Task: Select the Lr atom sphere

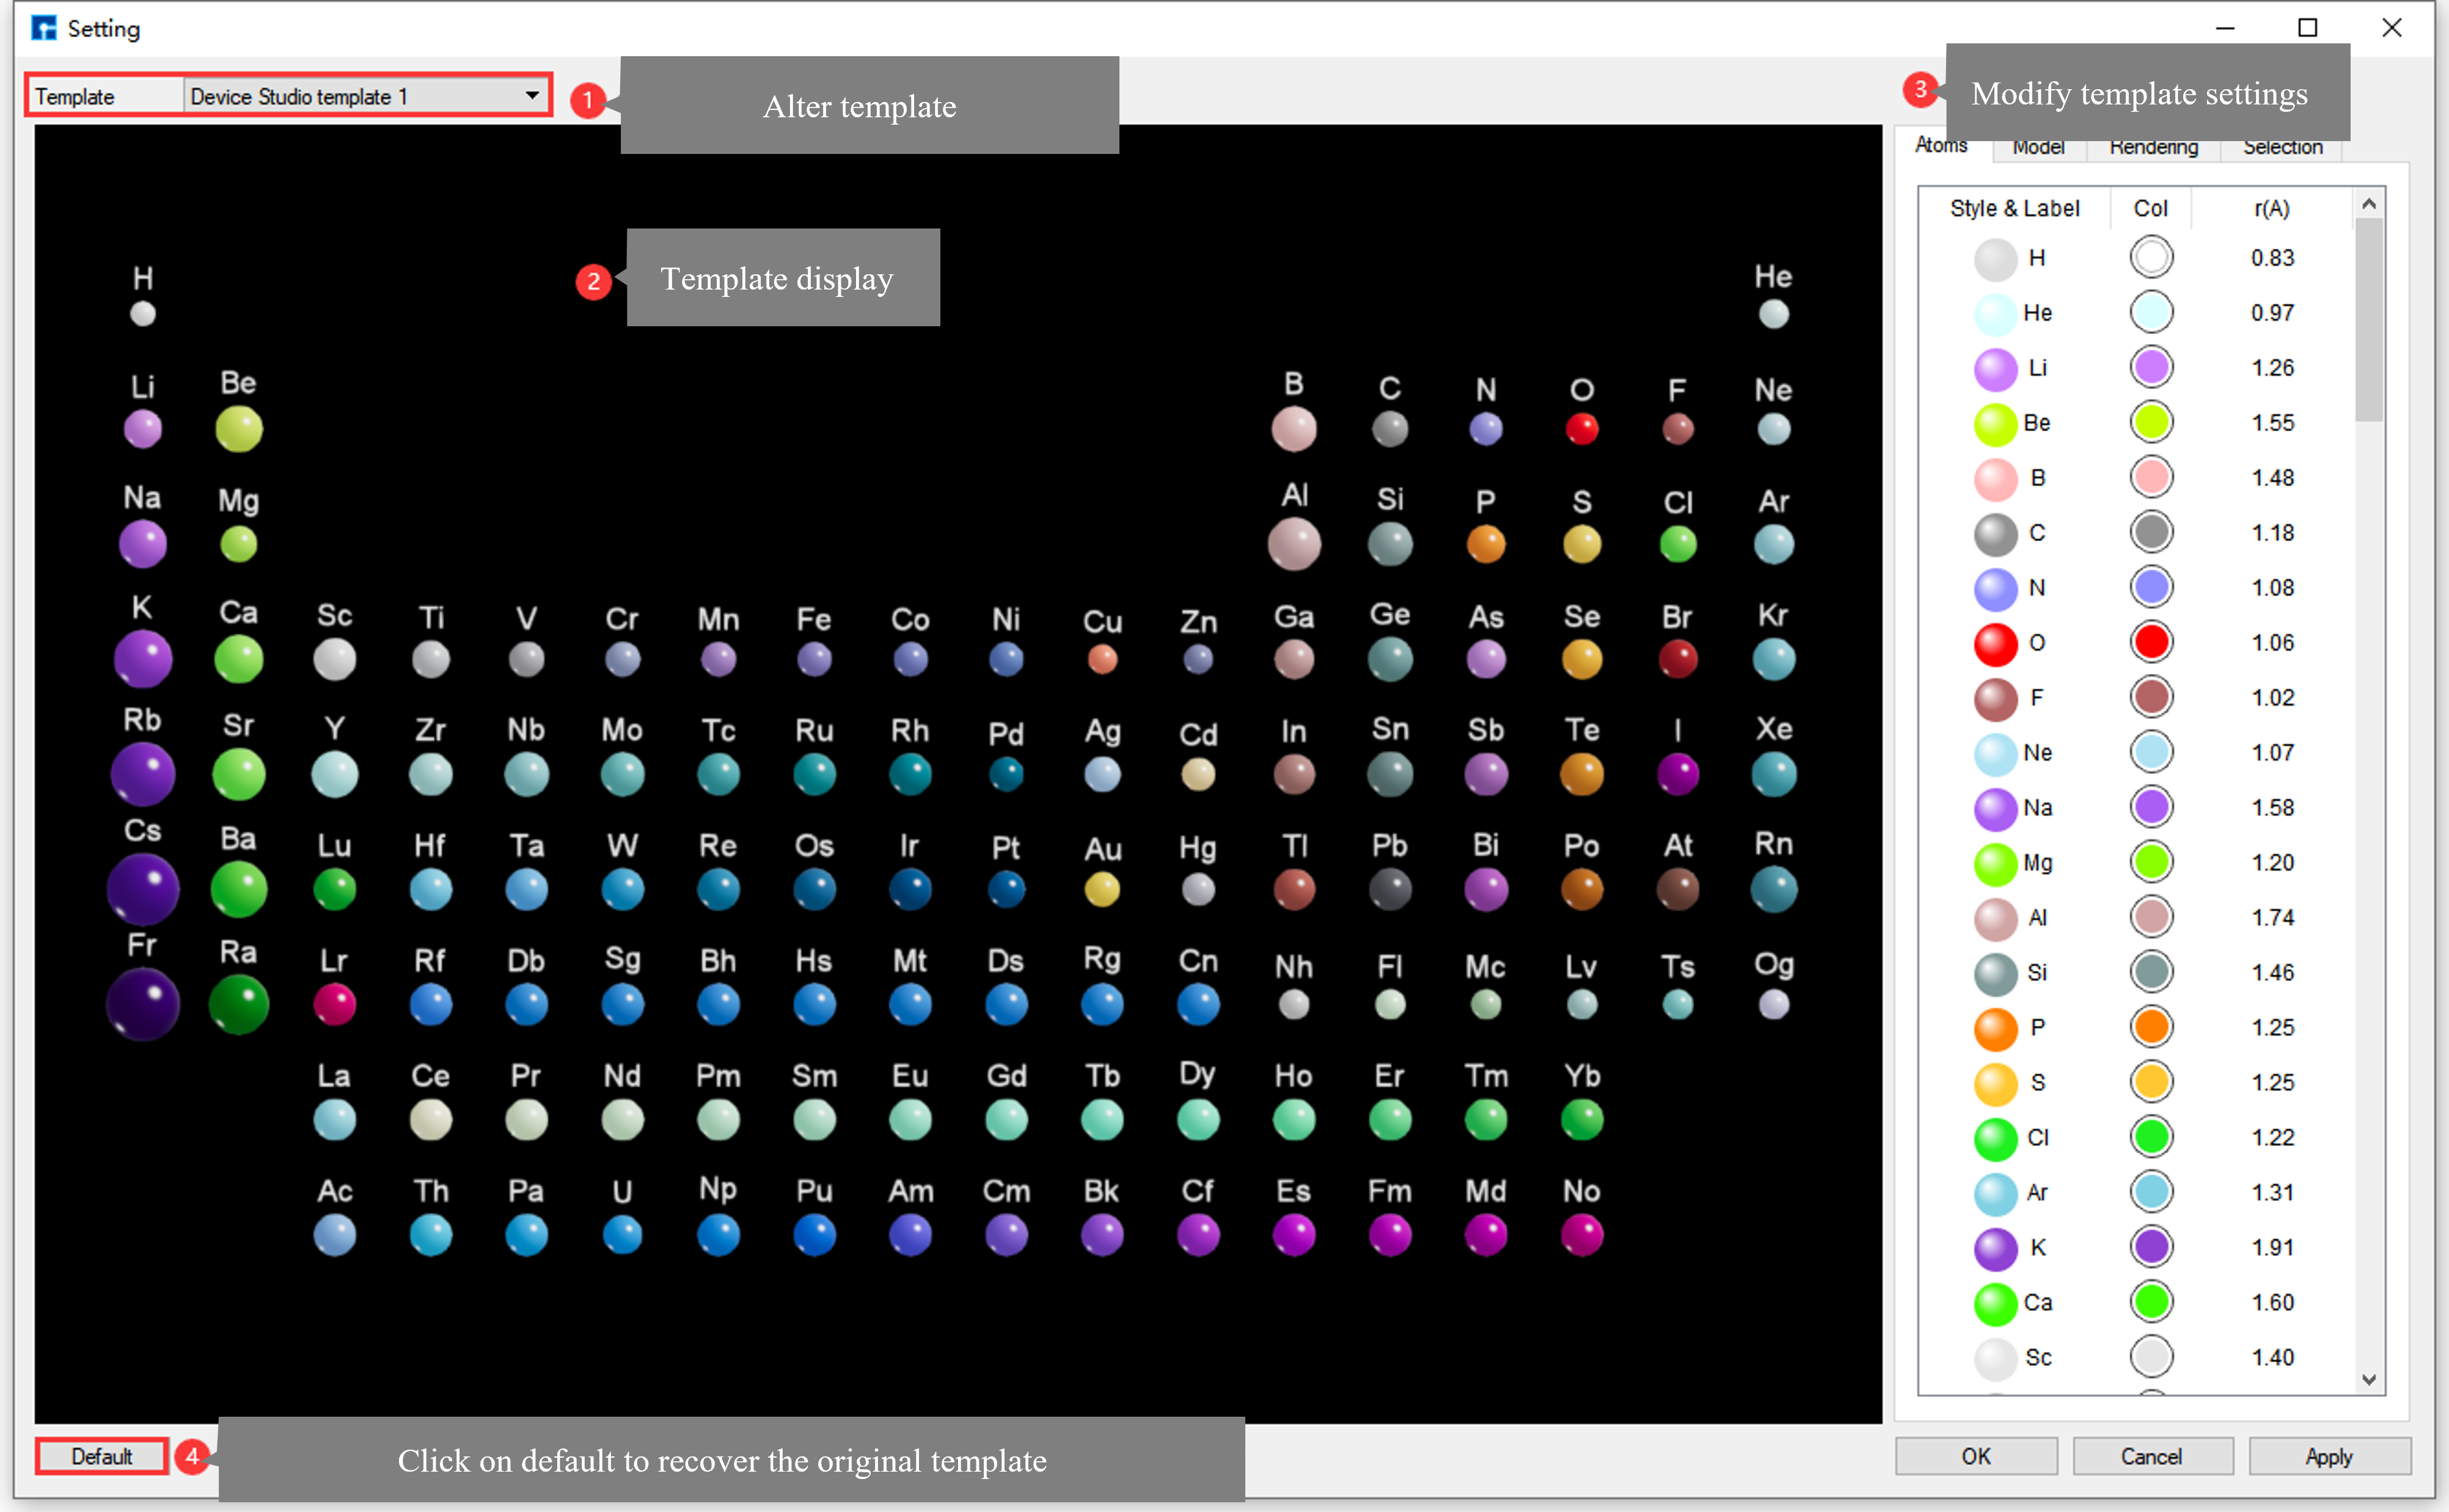Action: [334, 1004]
